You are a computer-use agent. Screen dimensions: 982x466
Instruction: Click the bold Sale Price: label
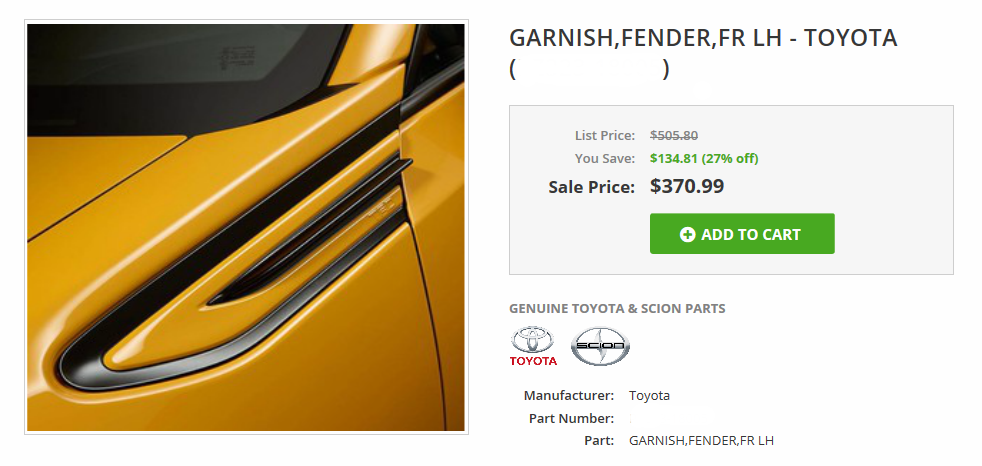coord(591,187)
